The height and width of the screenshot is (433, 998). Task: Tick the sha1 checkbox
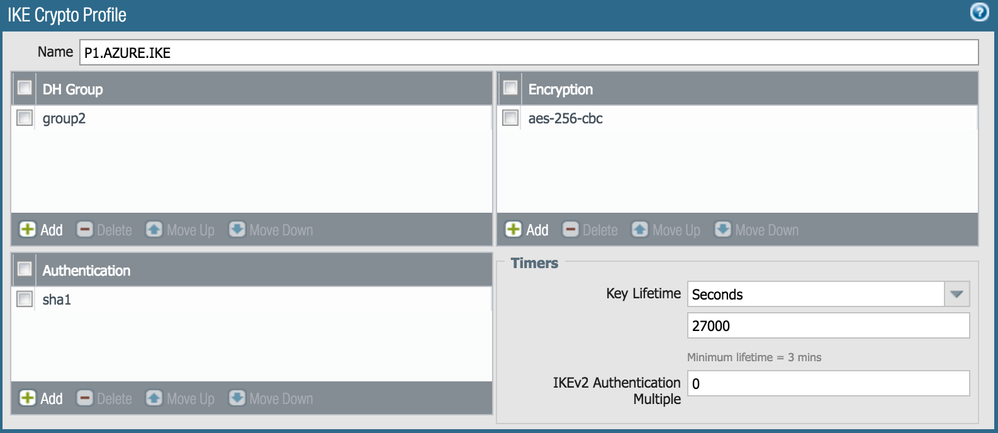(x=25, y=299)
